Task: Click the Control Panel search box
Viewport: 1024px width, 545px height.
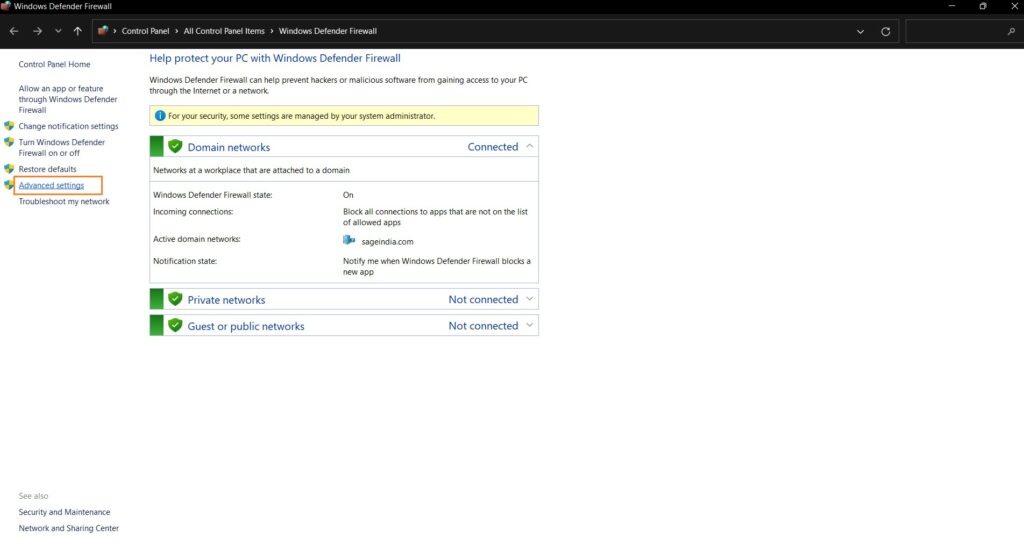Action: pyautogui.click(x=960, y=31)
